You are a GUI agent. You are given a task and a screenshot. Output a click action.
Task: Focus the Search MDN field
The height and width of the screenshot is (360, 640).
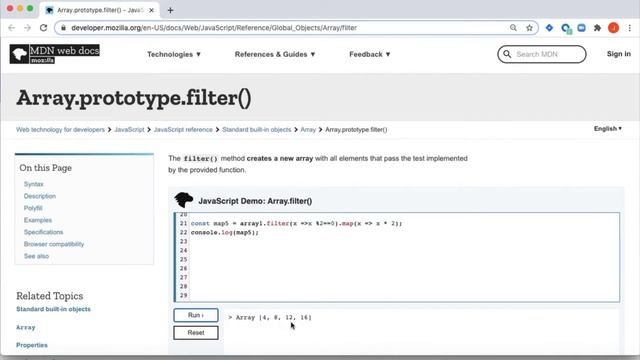542,54
